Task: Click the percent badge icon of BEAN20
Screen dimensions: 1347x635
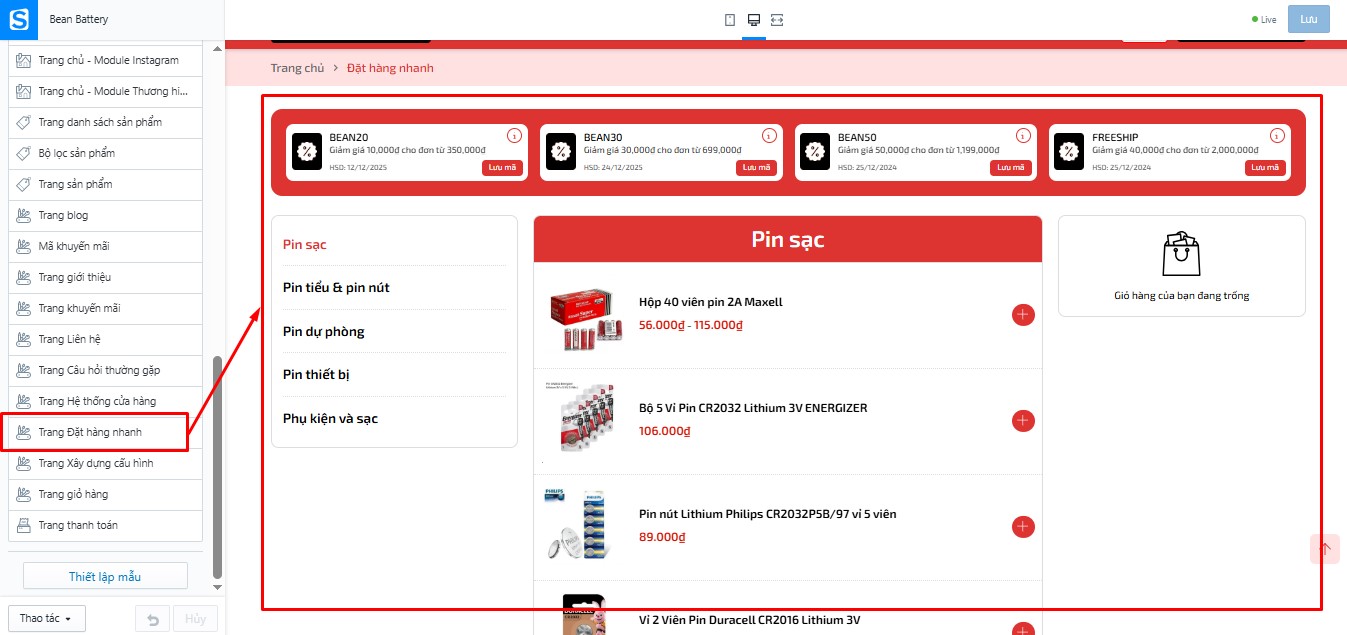Action: 307,152
